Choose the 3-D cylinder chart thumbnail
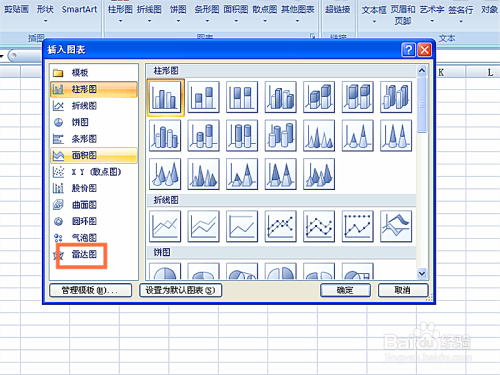Viewport: 500px width, 375px height. [281, 136]
